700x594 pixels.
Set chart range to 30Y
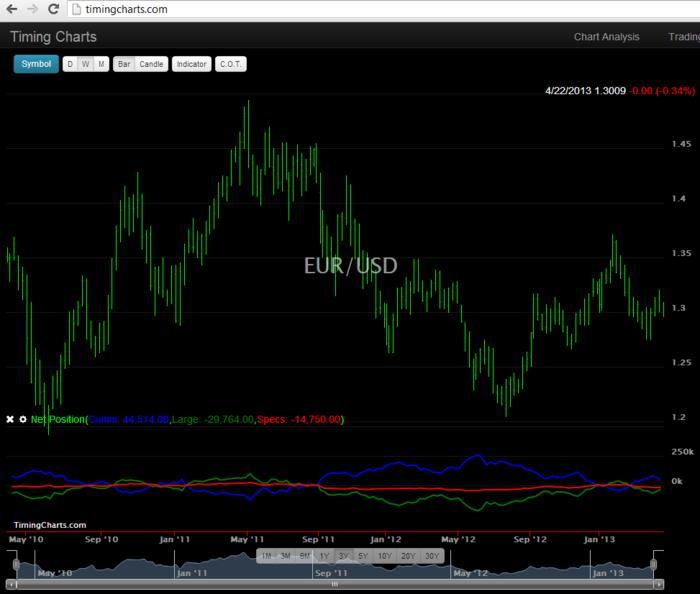[432, 556]
